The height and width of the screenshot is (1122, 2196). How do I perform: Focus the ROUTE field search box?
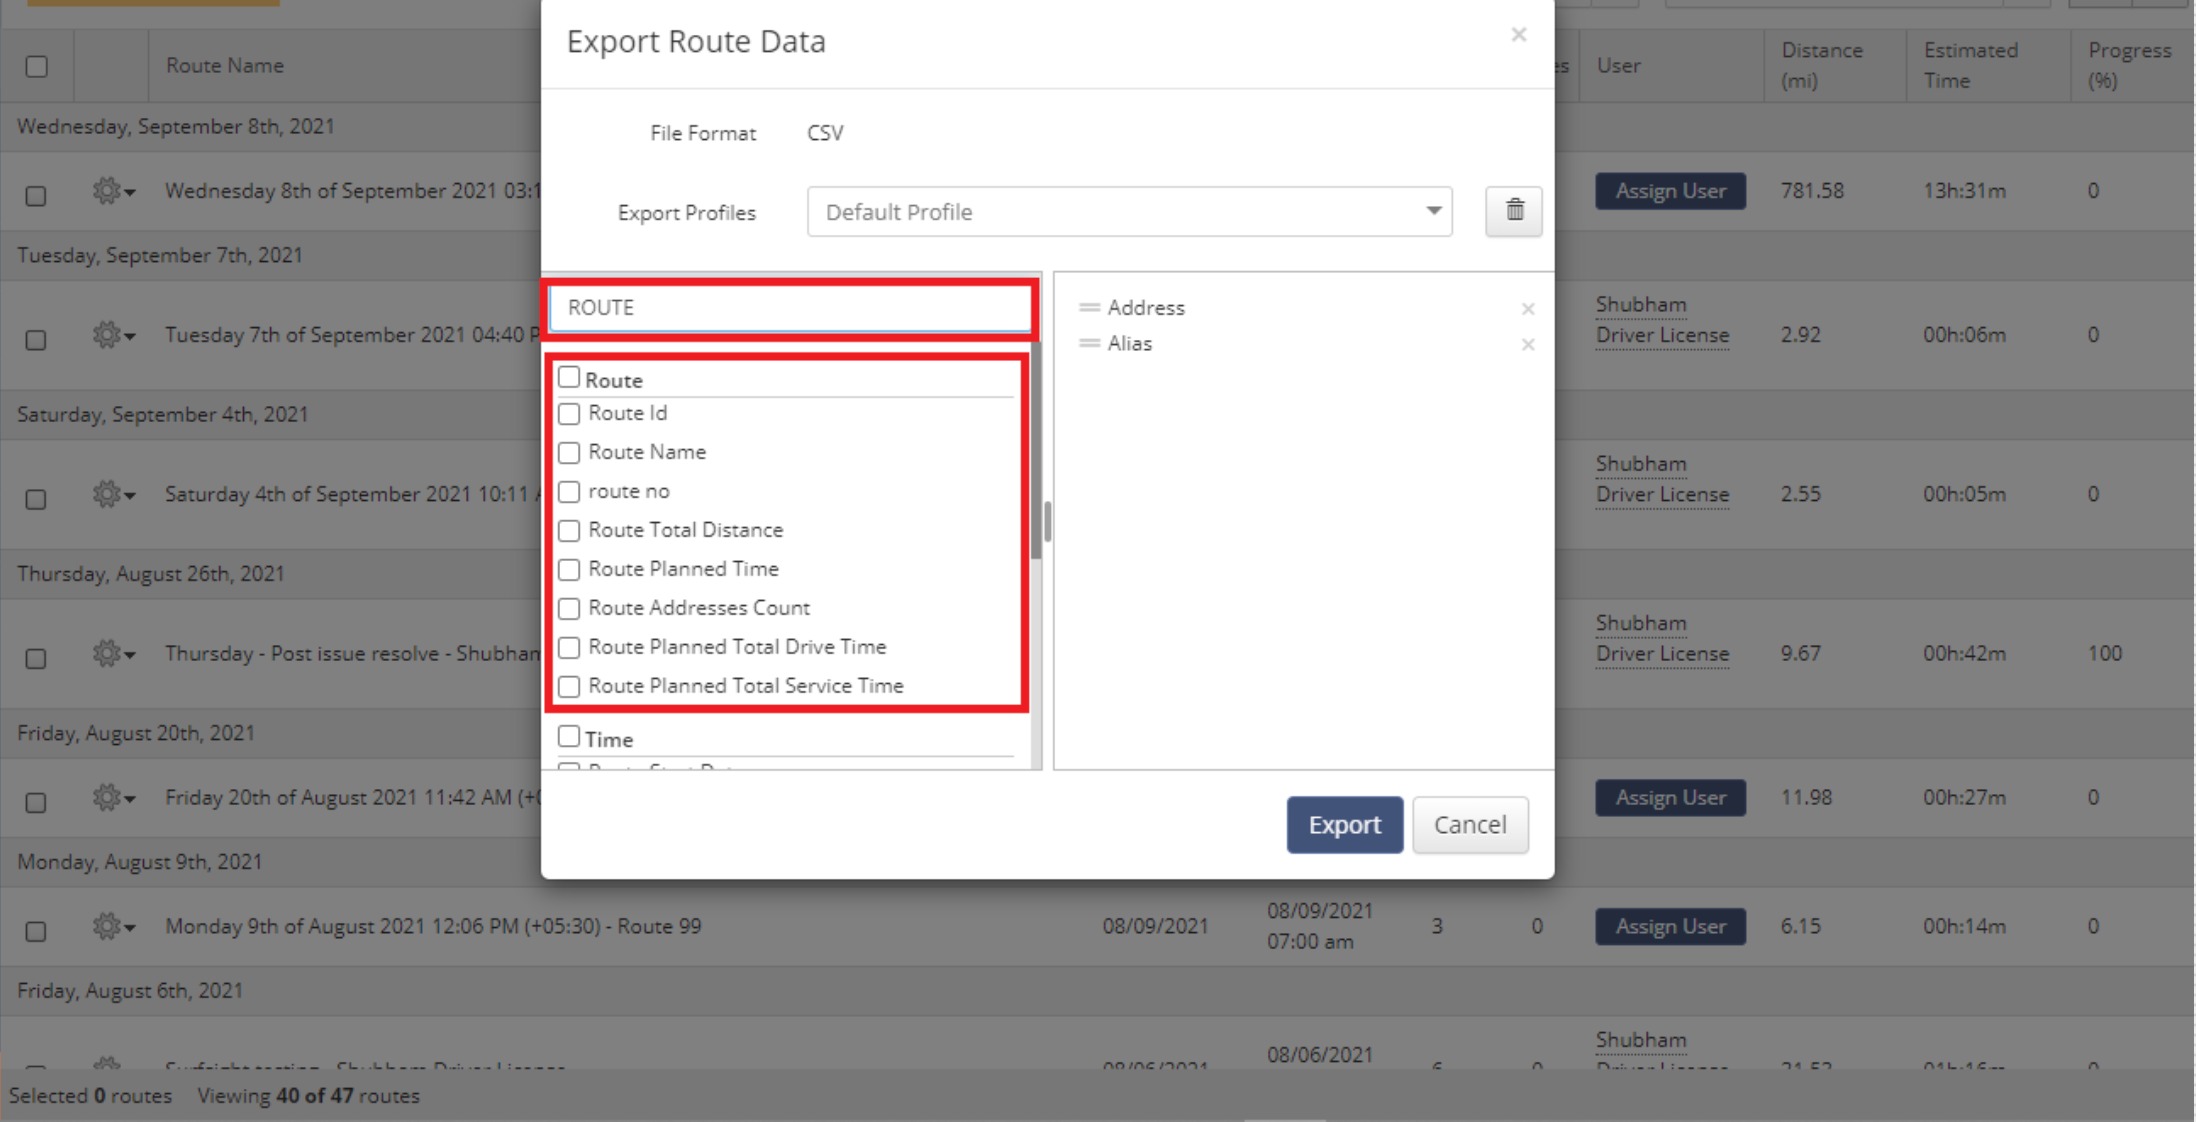(x=790, y=308)
